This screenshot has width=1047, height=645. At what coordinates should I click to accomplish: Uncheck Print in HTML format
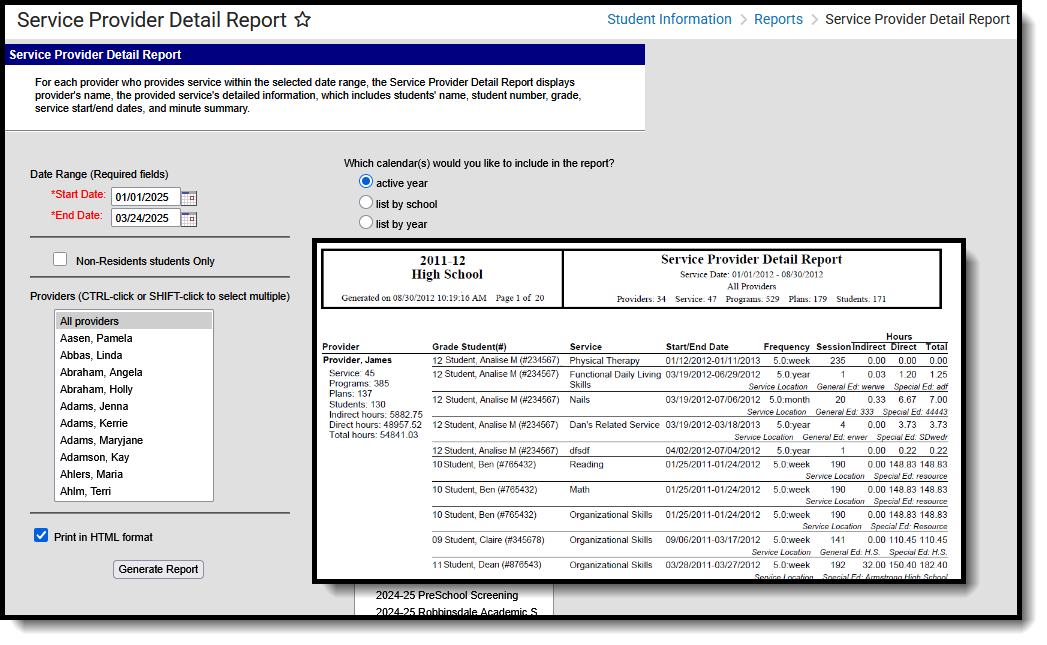(x=41, y=535)
